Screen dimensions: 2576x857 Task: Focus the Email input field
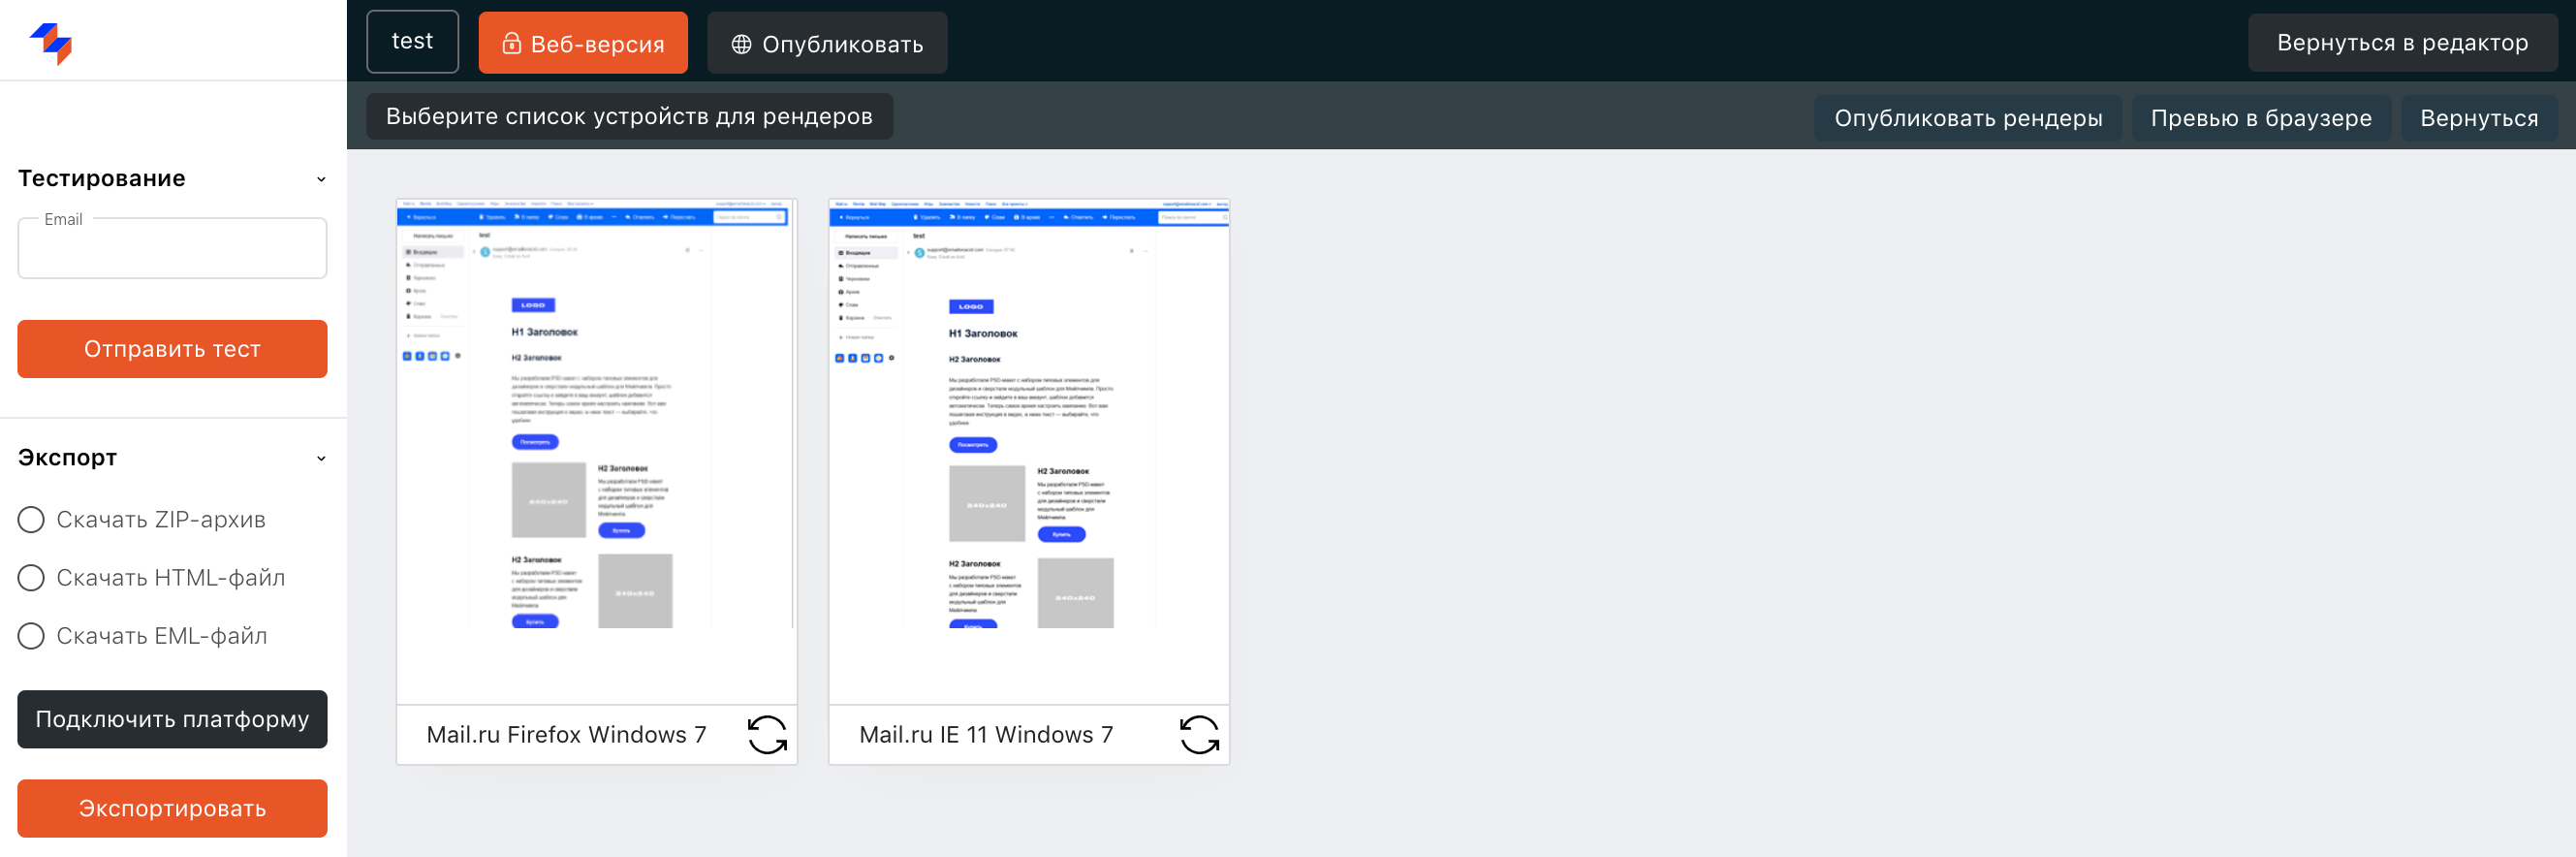point(172,248)
